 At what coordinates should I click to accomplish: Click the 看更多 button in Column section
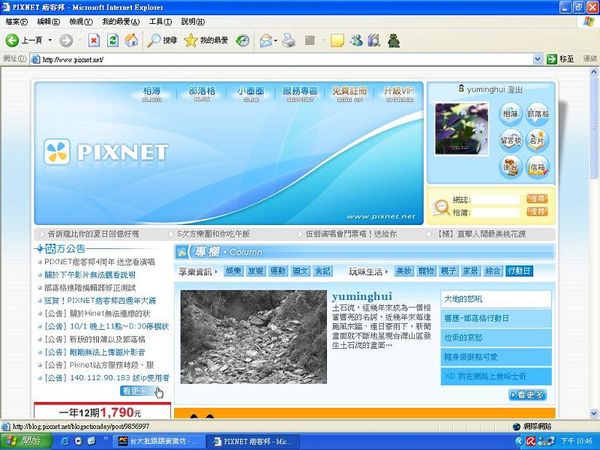(527, 395)
